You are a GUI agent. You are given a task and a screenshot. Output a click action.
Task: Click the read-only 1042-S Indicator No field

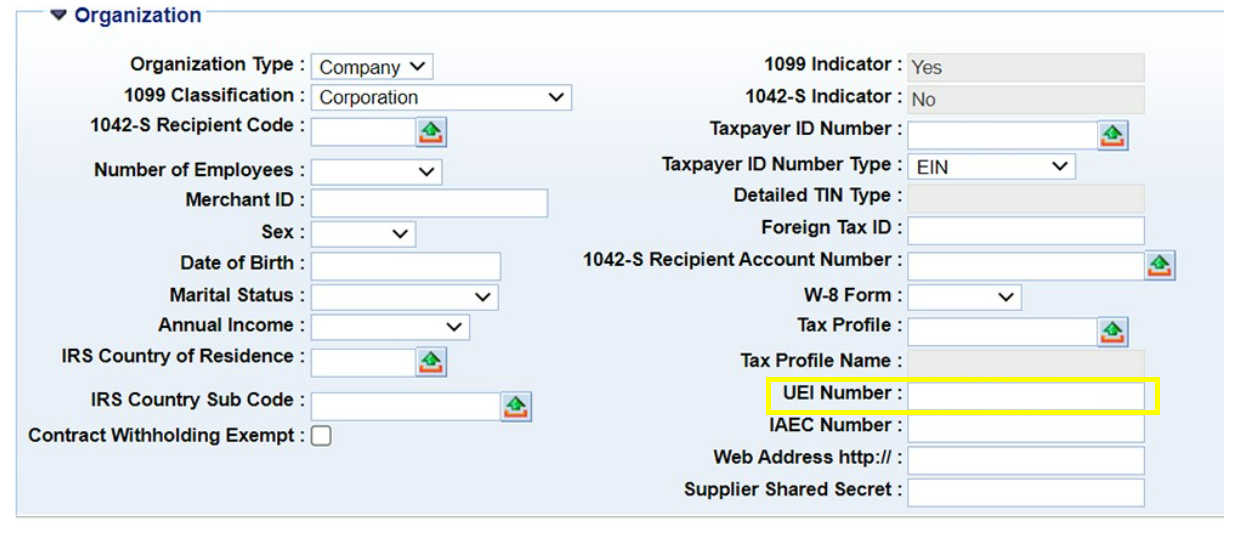[1026, 99]
